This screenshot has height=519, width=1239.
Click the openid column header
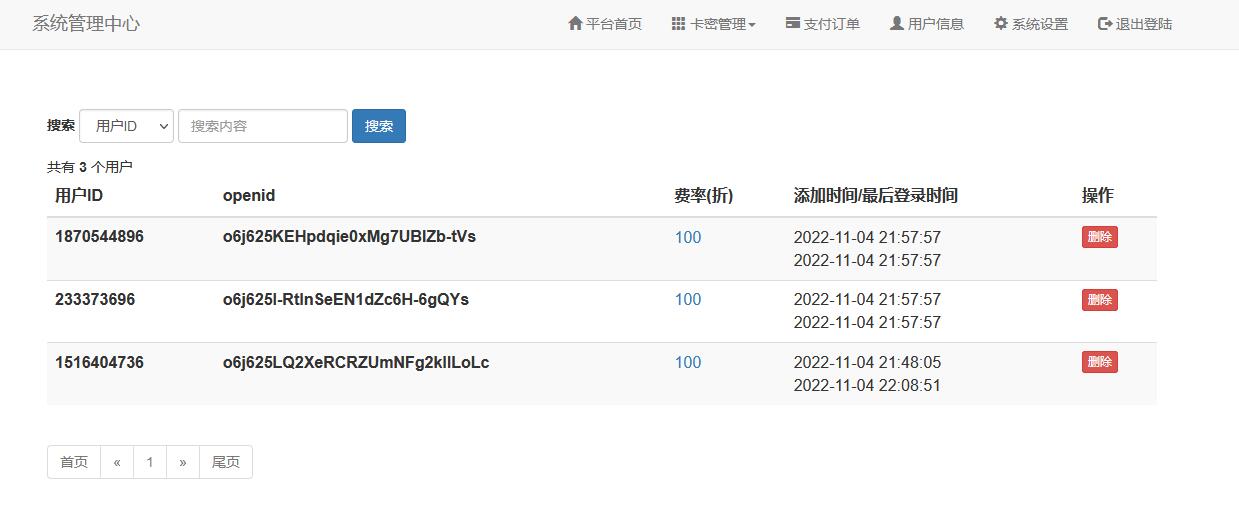tap(249, 196)
